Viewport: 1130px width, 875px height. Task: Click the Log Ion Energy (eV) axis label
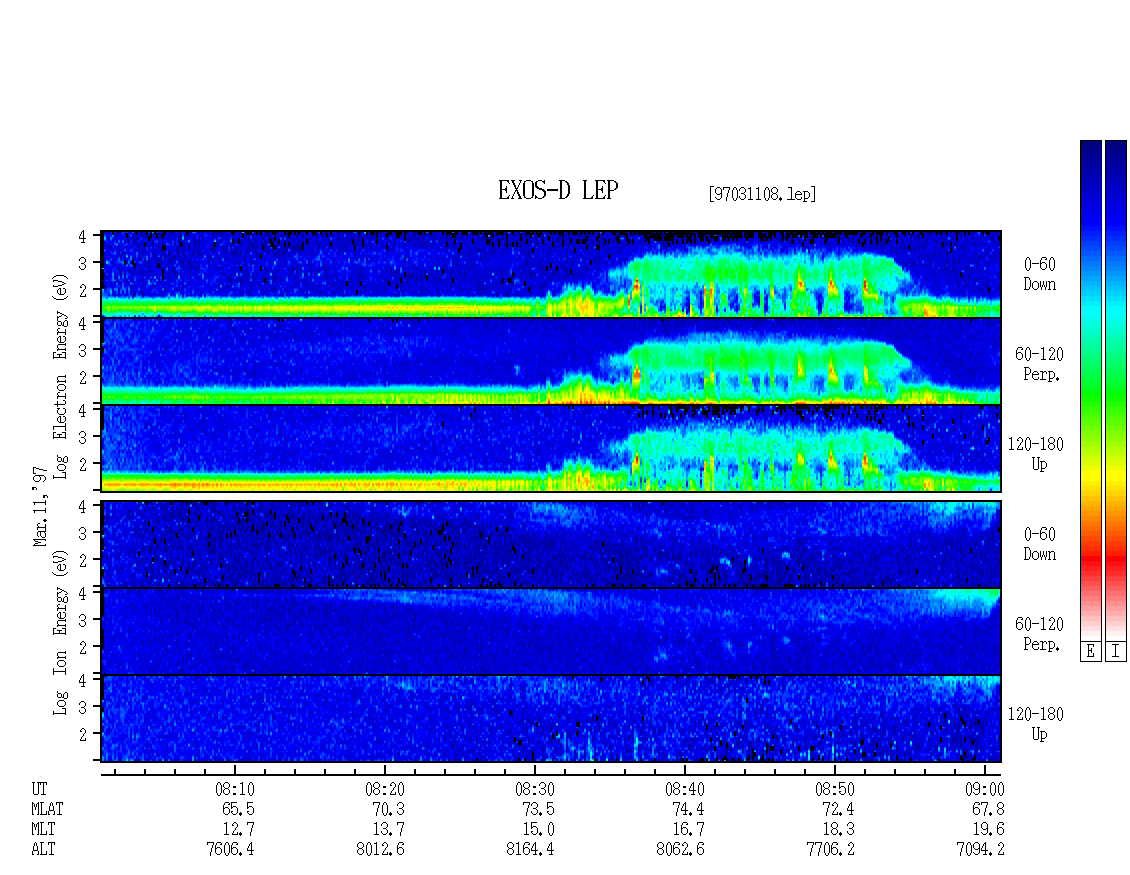click(x=61, y=632)
